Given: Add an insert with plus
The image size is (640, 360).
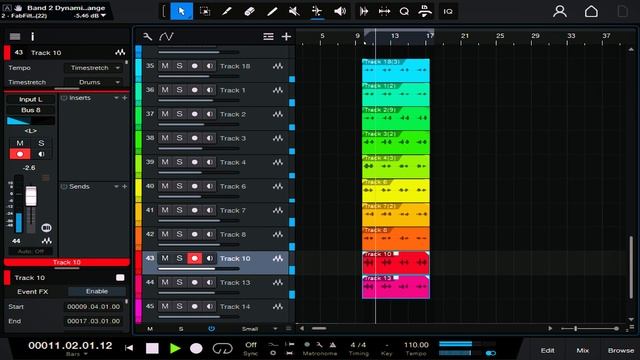Looking at the screenshot, I should pos(125,98).
